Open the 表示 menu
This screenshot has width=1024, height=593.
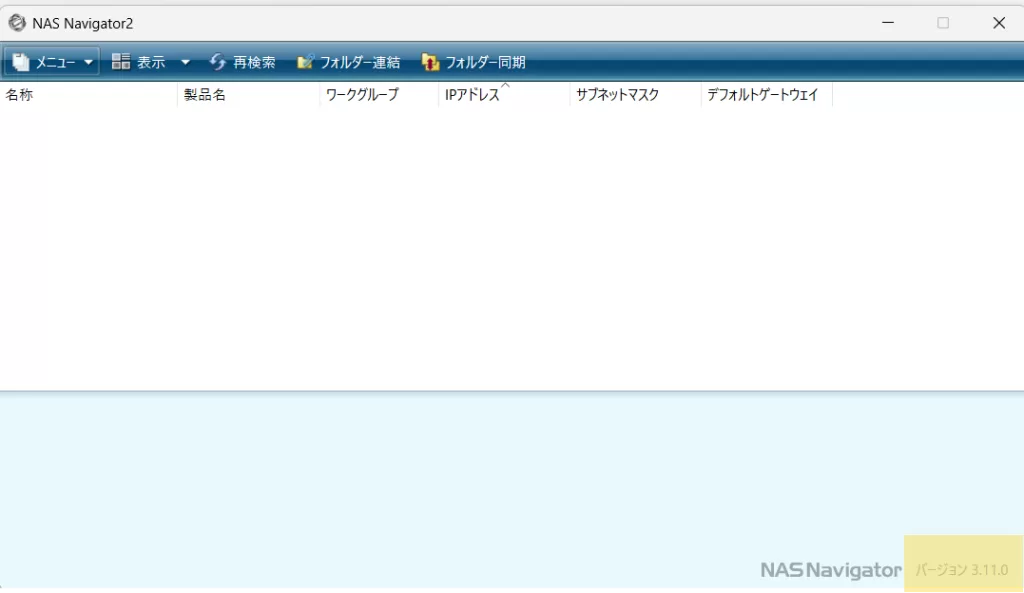150,61
